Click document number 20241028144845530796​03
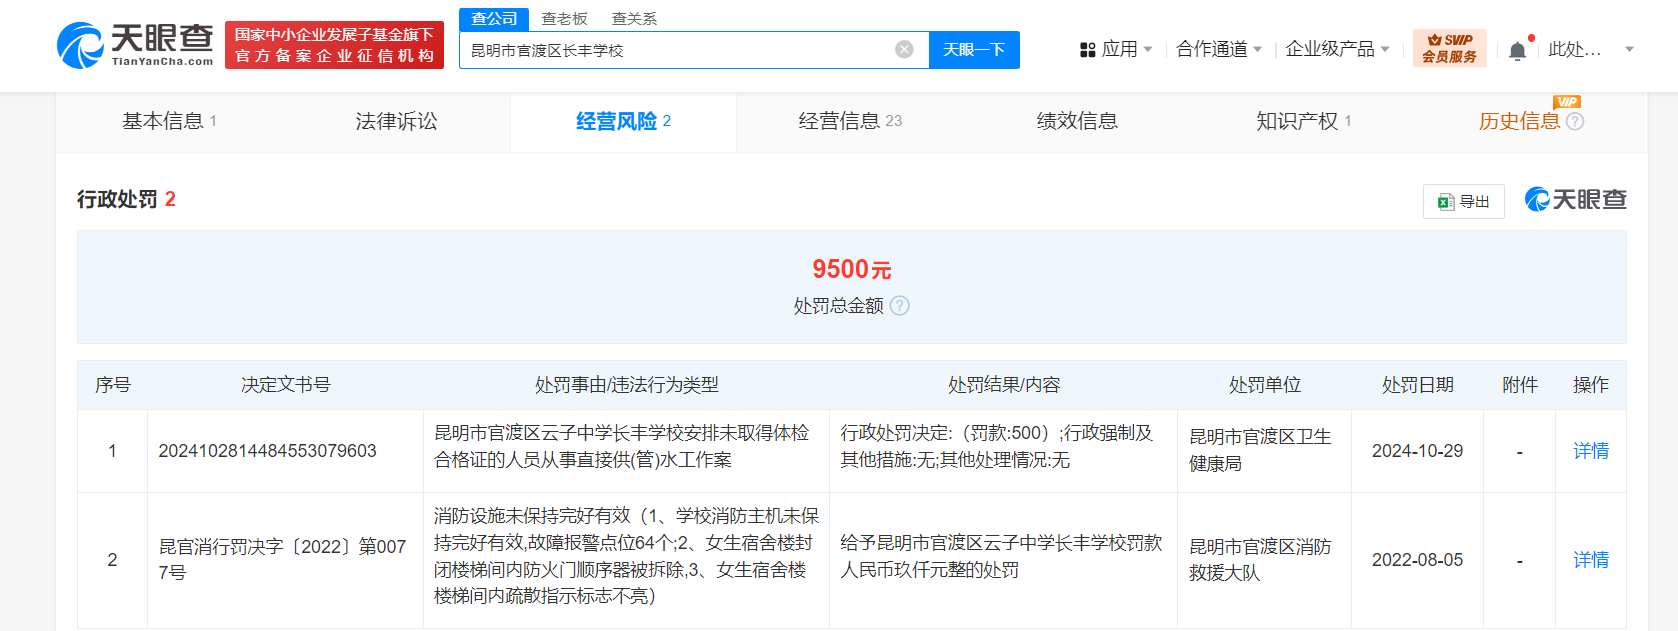This screenshot has height=631, width=1678. pos(267,451)
